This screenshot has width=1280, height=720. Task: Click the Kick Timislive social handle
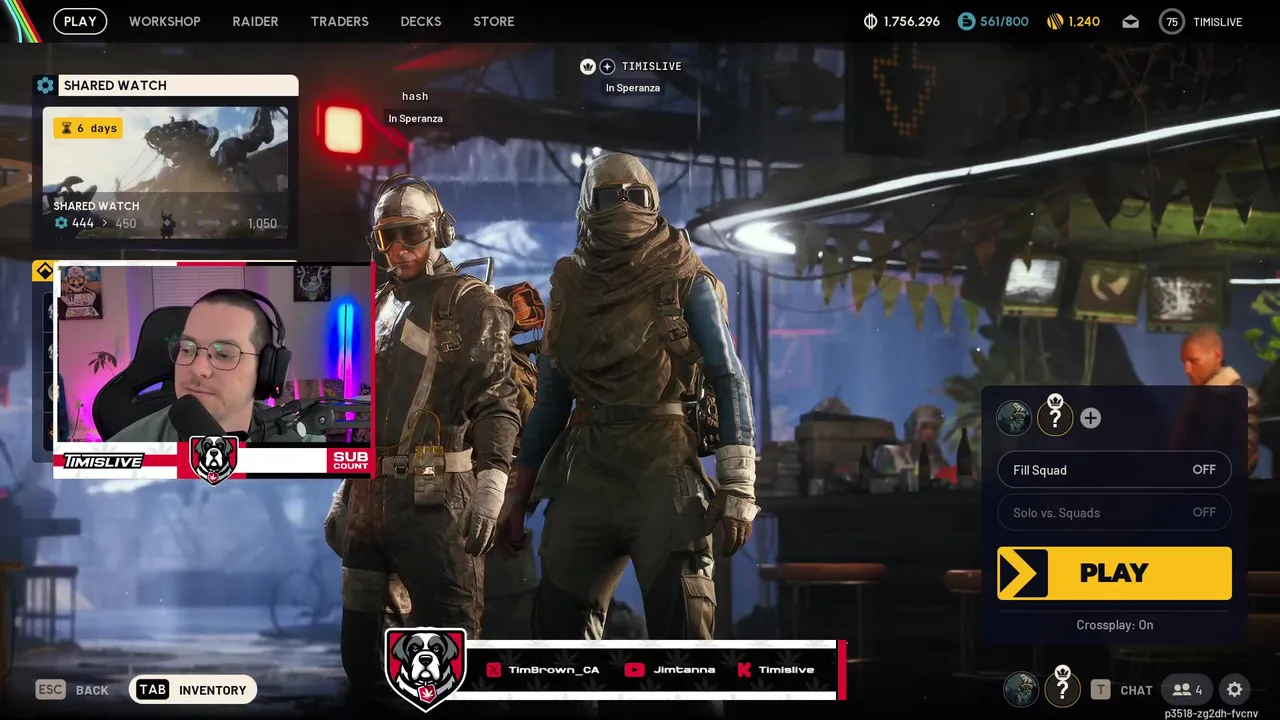pos(775,670)
